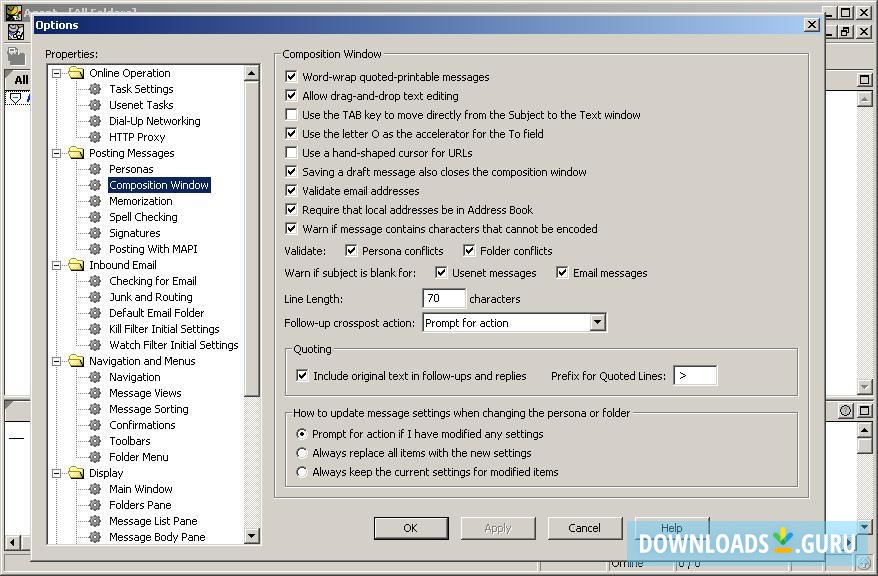The width and height of the screenshot is (878, 576).
Task: Collapse the Navigation and Menus node
Action: tap(57, 361)
